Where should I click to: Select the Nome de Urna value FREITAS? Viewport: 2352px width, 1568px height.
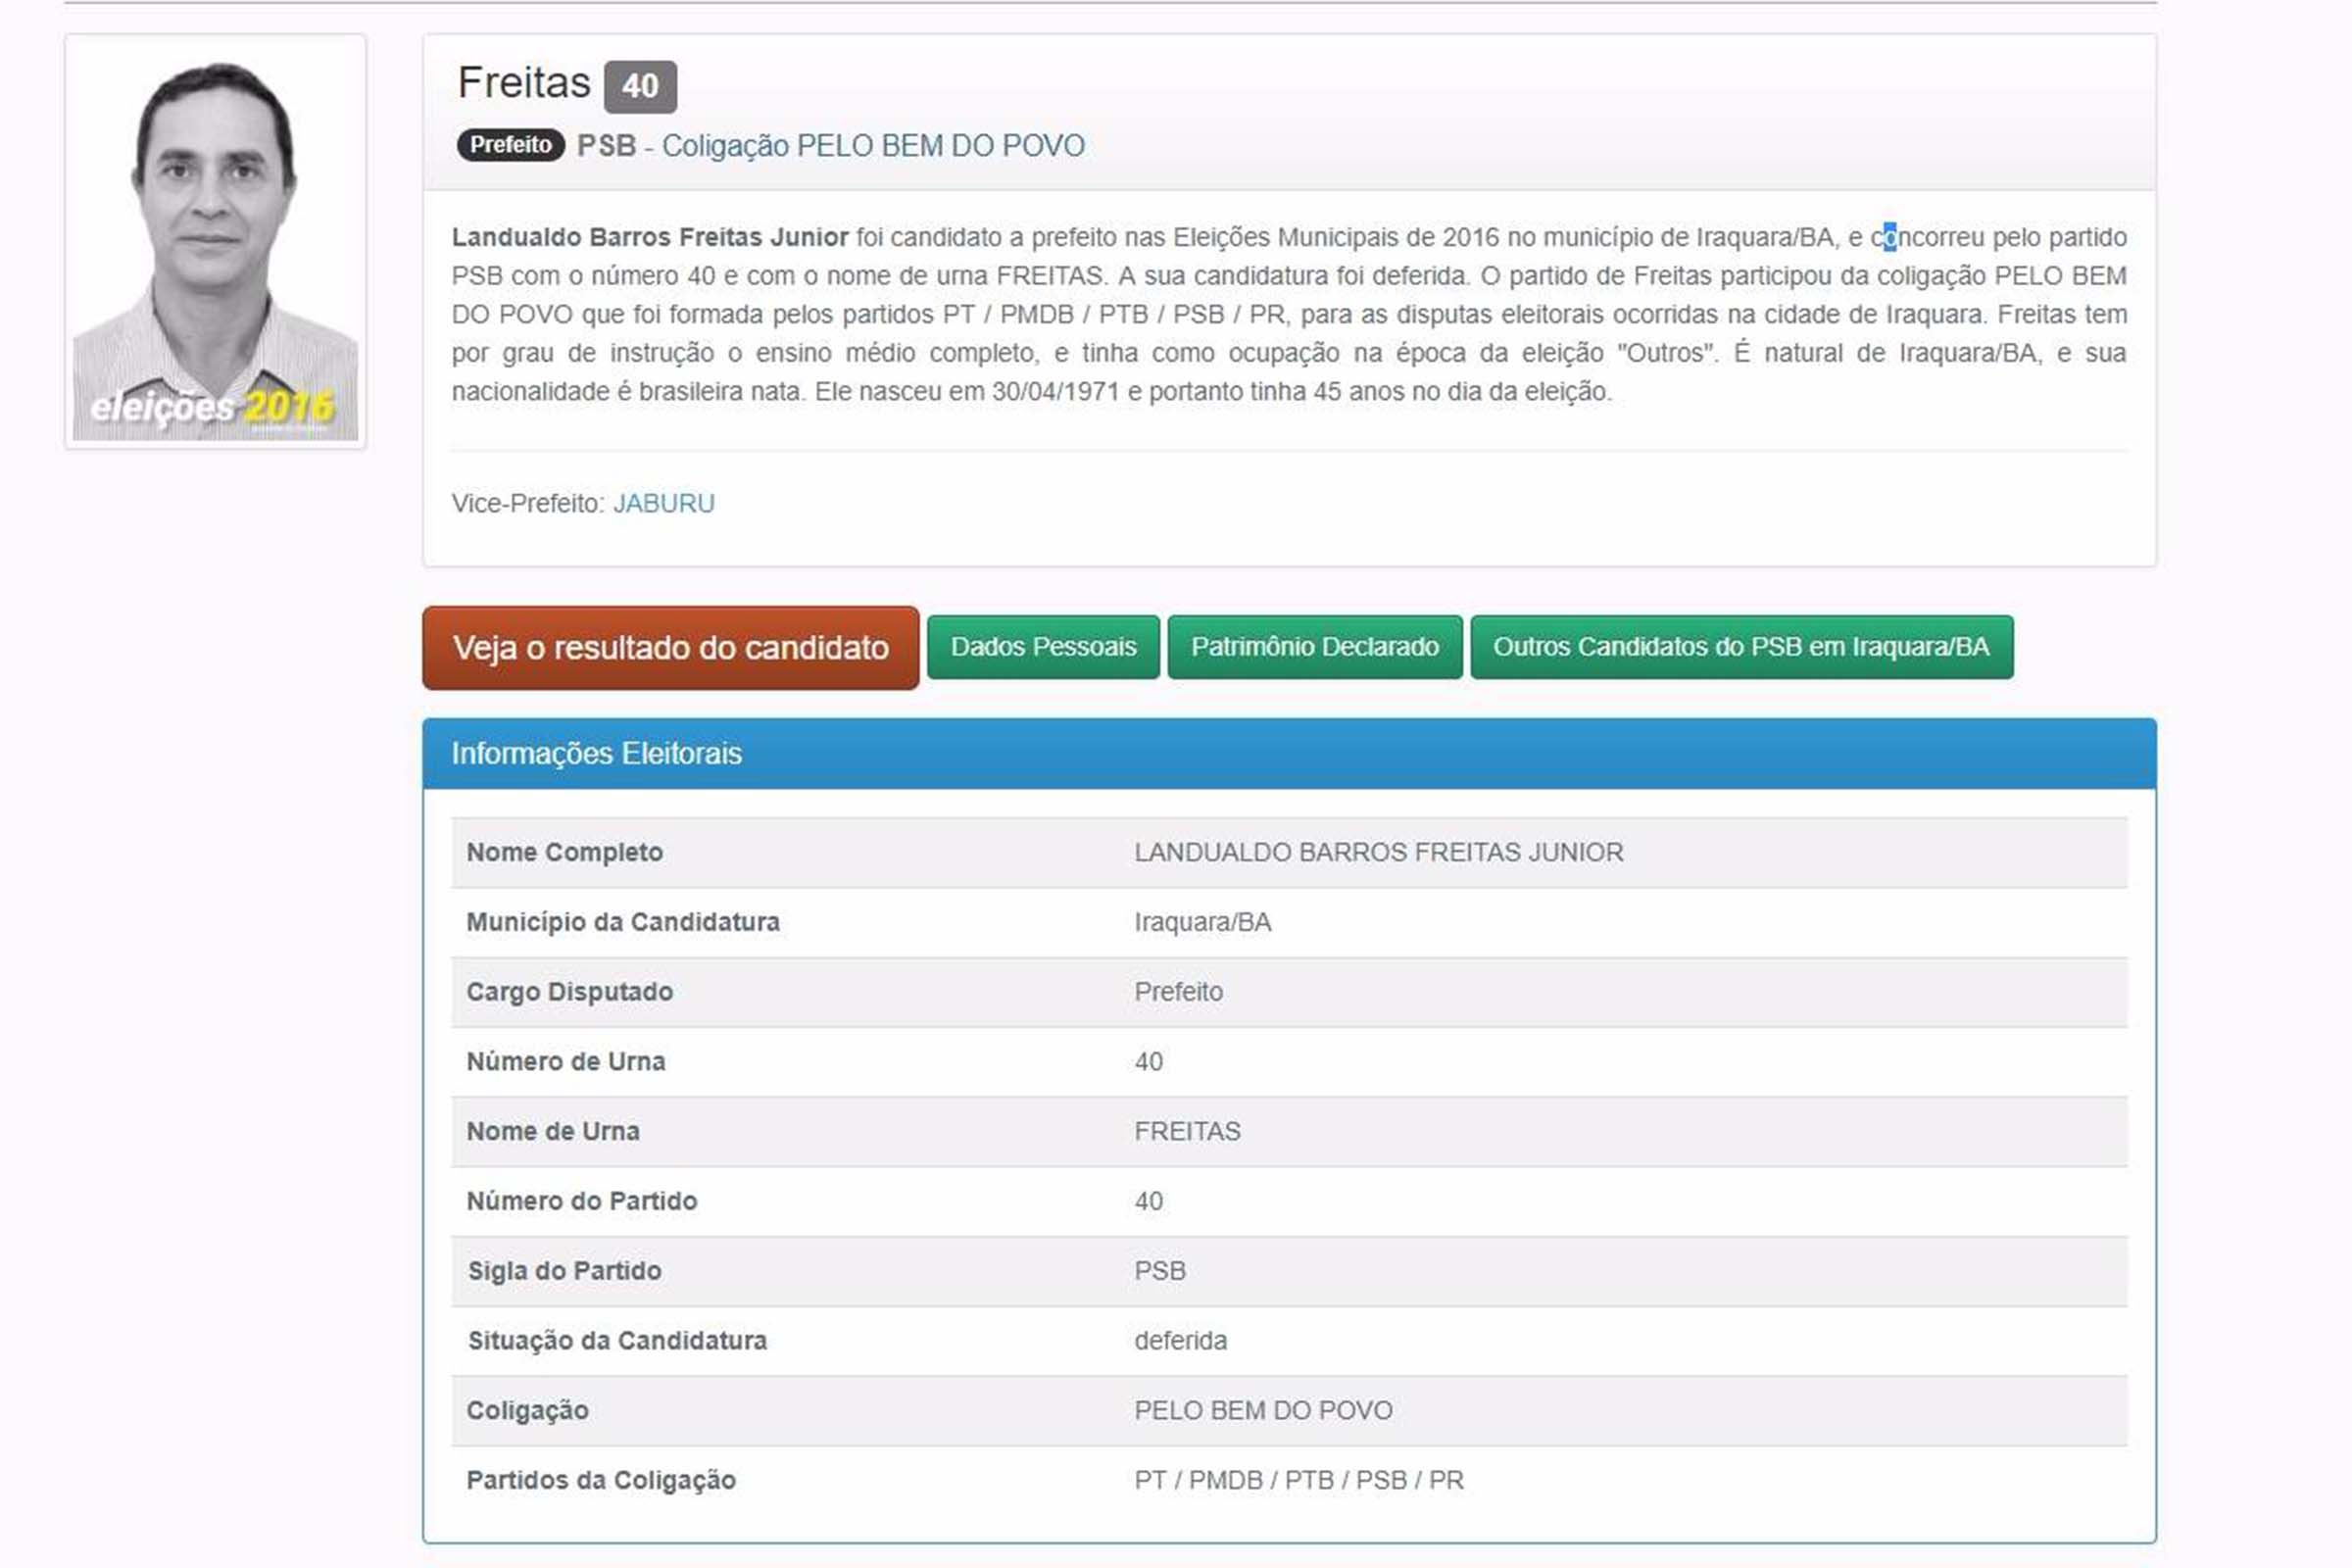(x=1188, y=1132)
